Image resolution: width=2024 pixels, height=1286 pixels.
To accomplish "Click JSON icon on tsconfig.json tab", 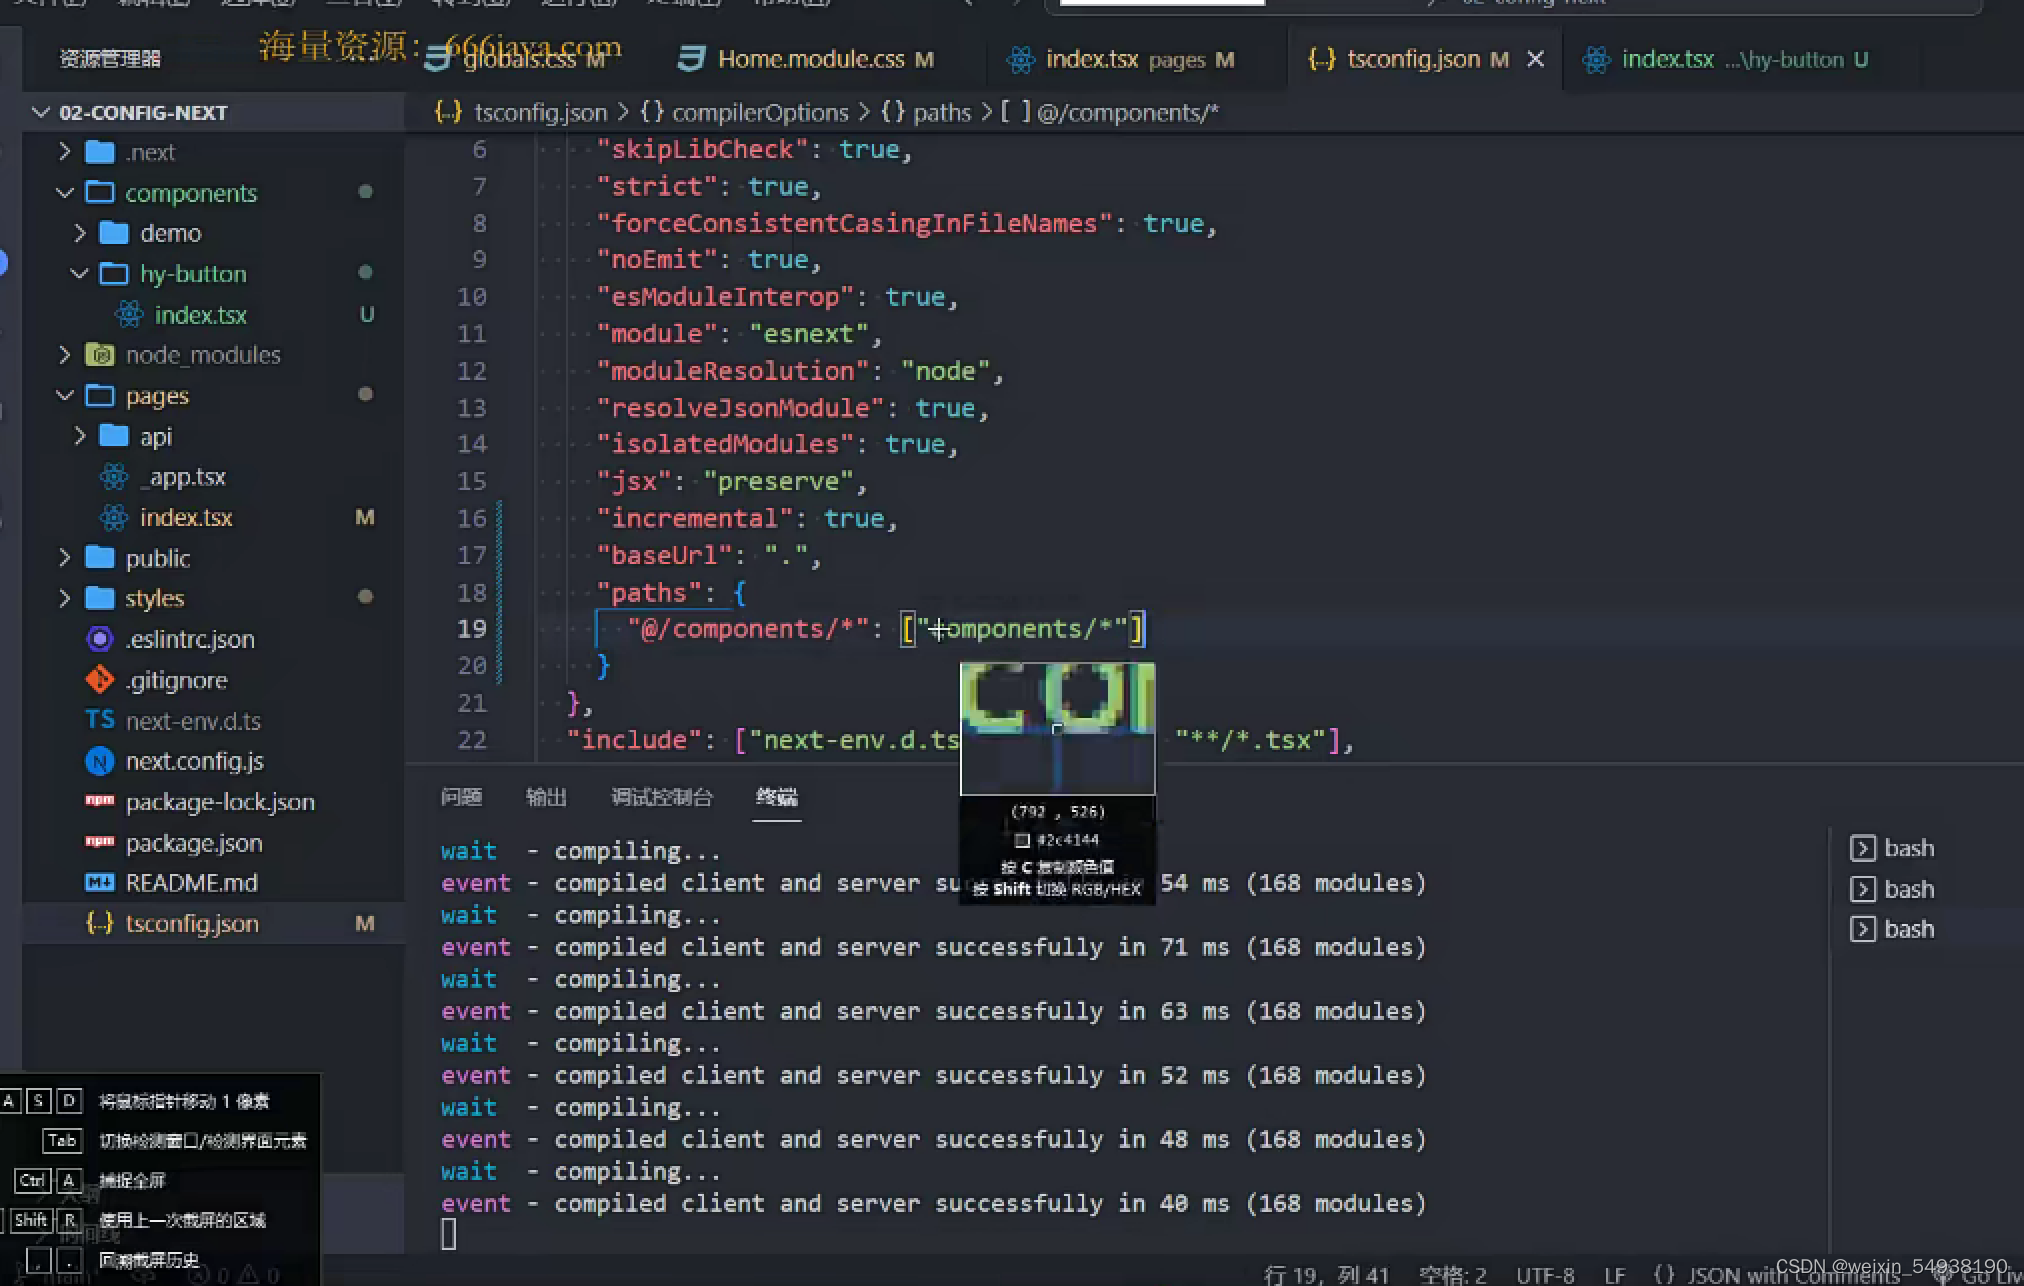I will tap(1322, 60).
